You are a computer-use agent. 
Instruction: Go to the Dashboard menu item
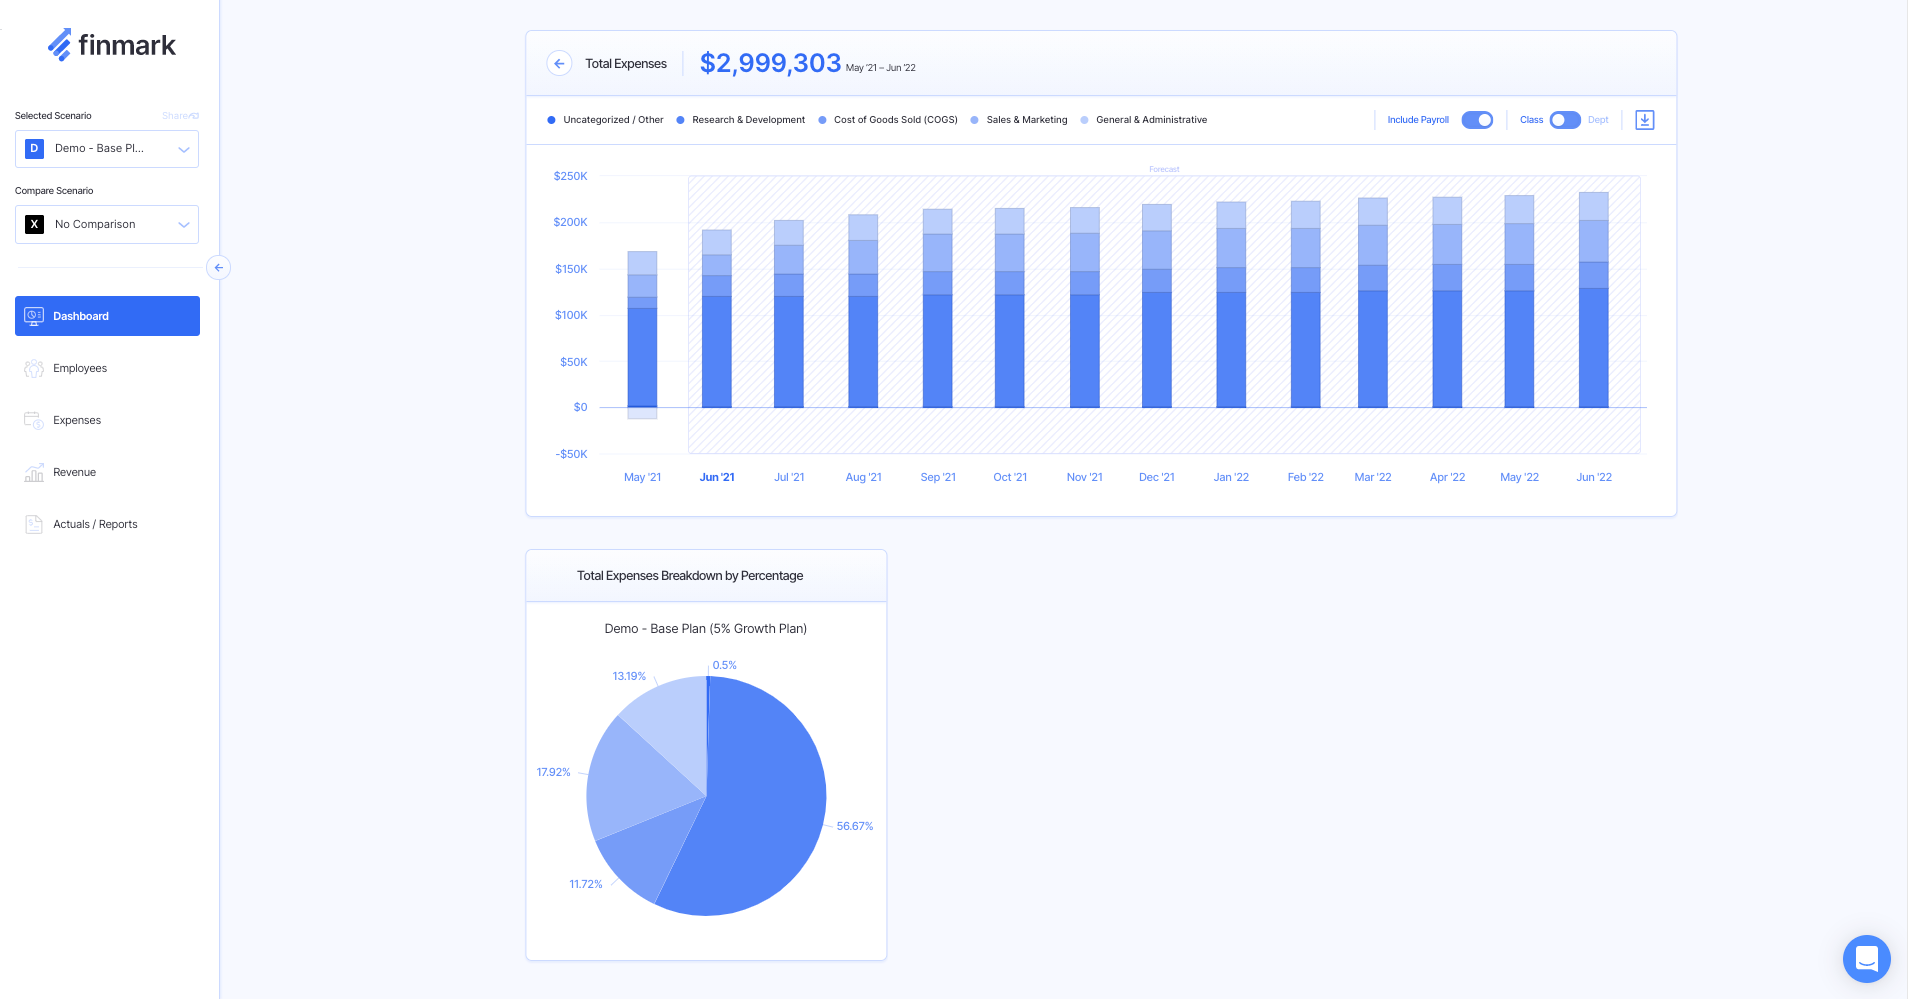(107, 316)
